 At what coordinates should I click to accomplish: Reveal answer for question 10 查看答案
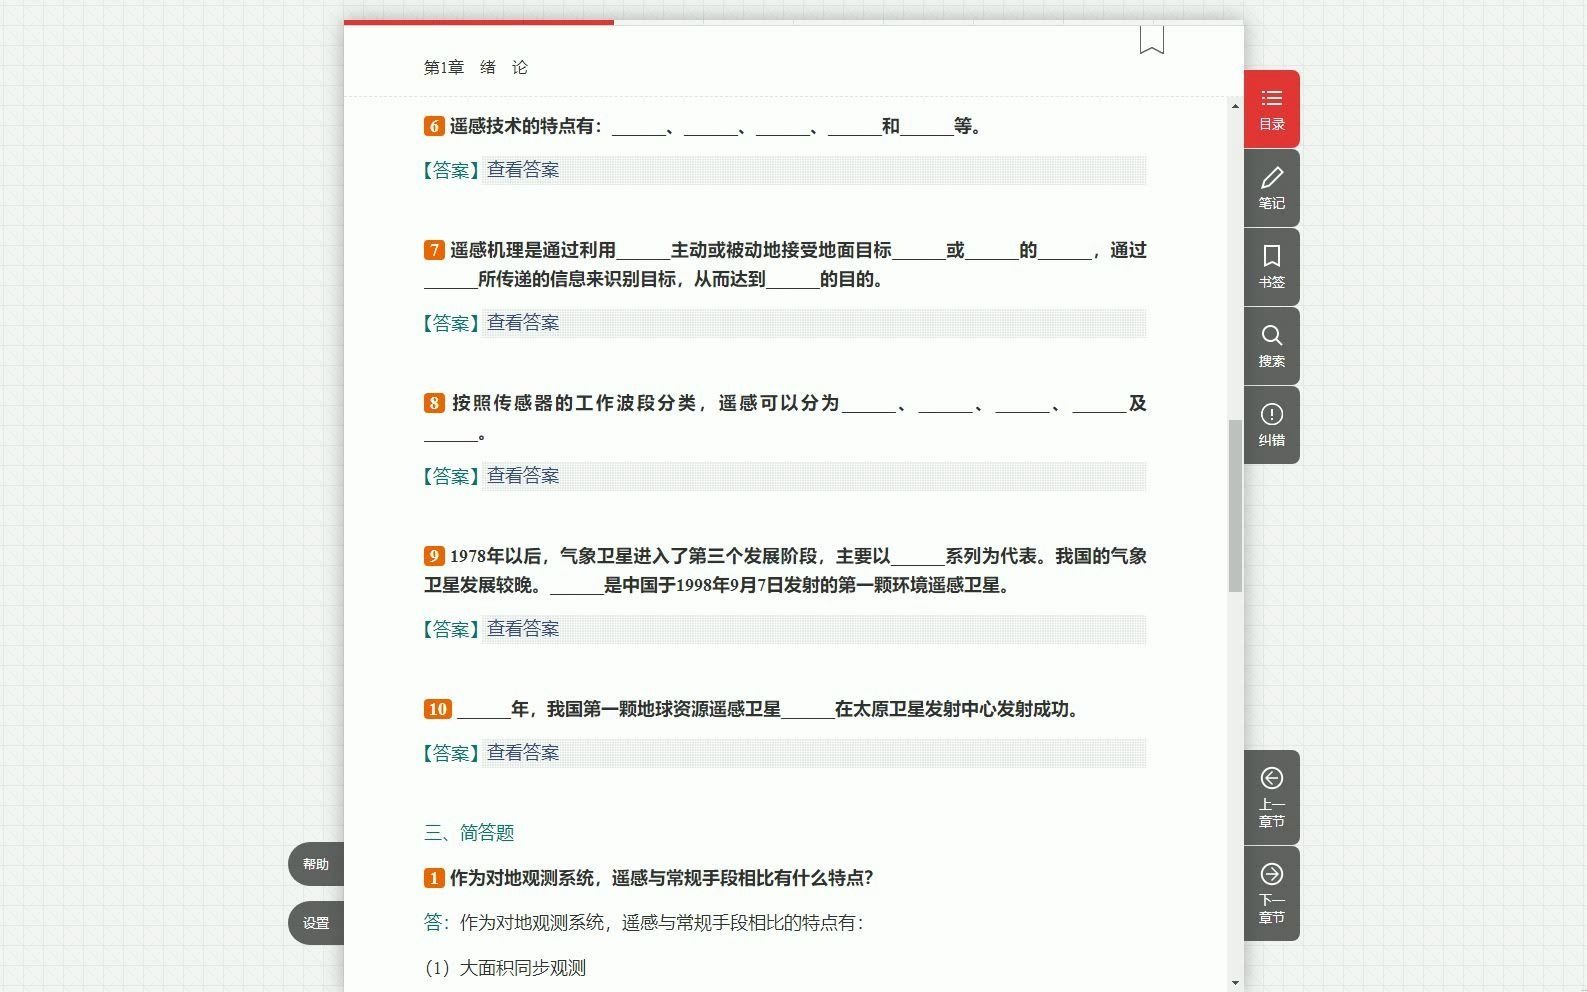(x=523, y=753)
